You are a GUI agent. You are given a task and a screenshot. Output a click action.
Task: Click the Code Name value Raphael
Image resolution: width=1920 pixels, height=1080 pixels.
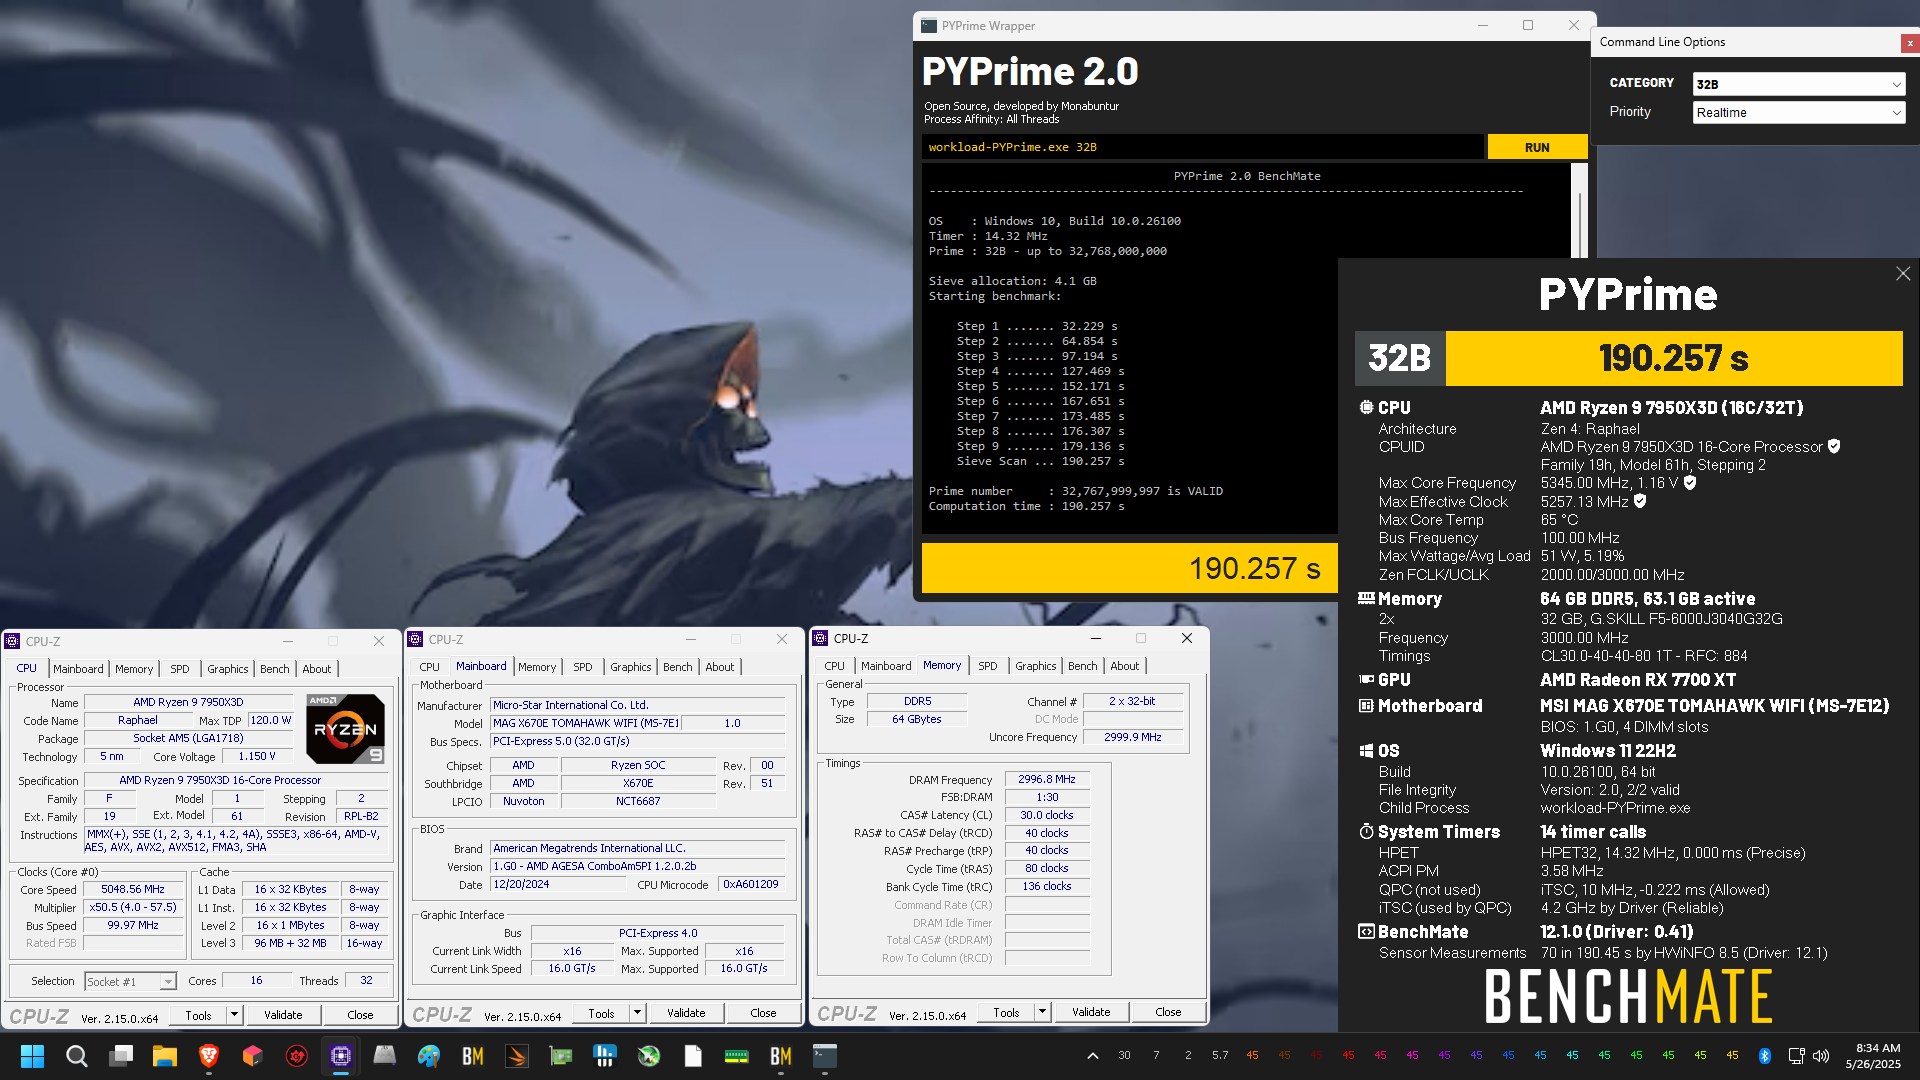[138, 720]
